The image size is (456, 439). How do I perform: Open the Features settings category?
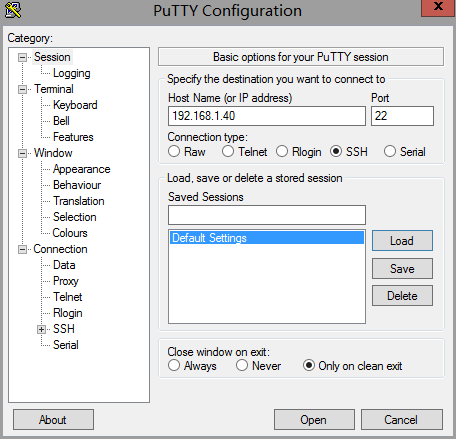pyautogui.click(x=73, y=137)
